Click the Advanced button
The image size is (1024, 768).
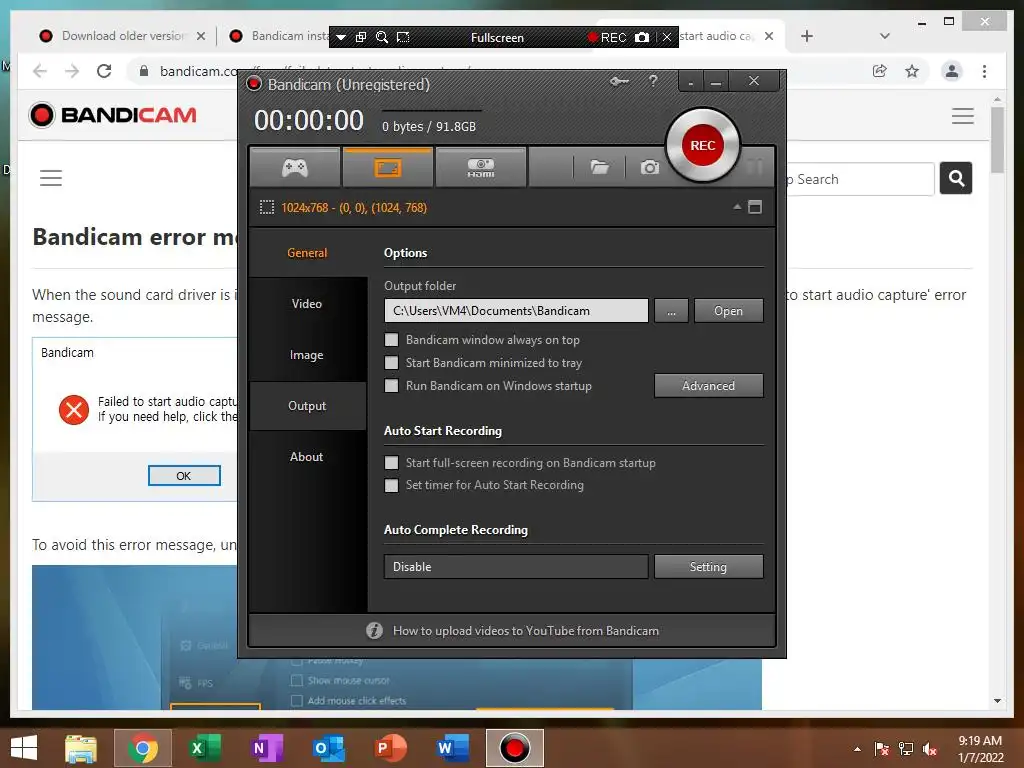click(709, 385)
